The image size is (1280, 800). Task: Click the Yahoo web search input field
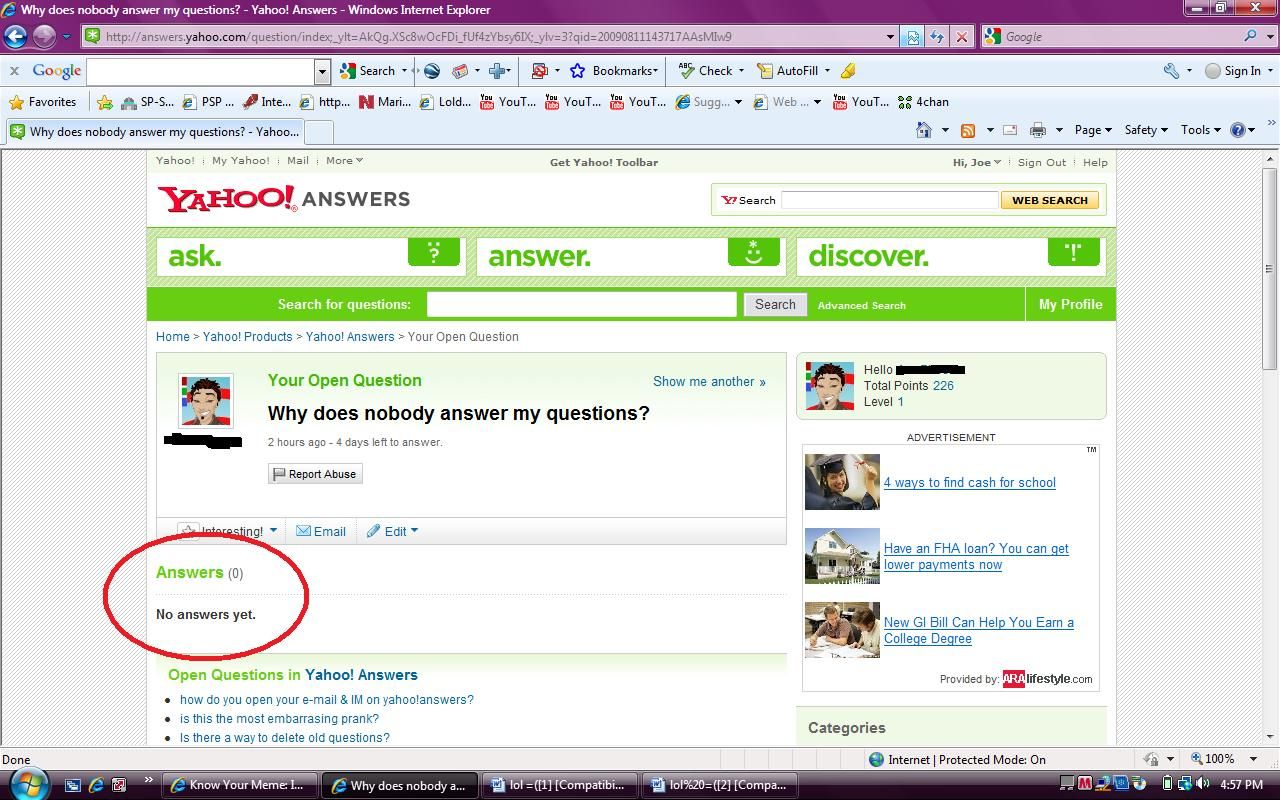click(889, 200)
